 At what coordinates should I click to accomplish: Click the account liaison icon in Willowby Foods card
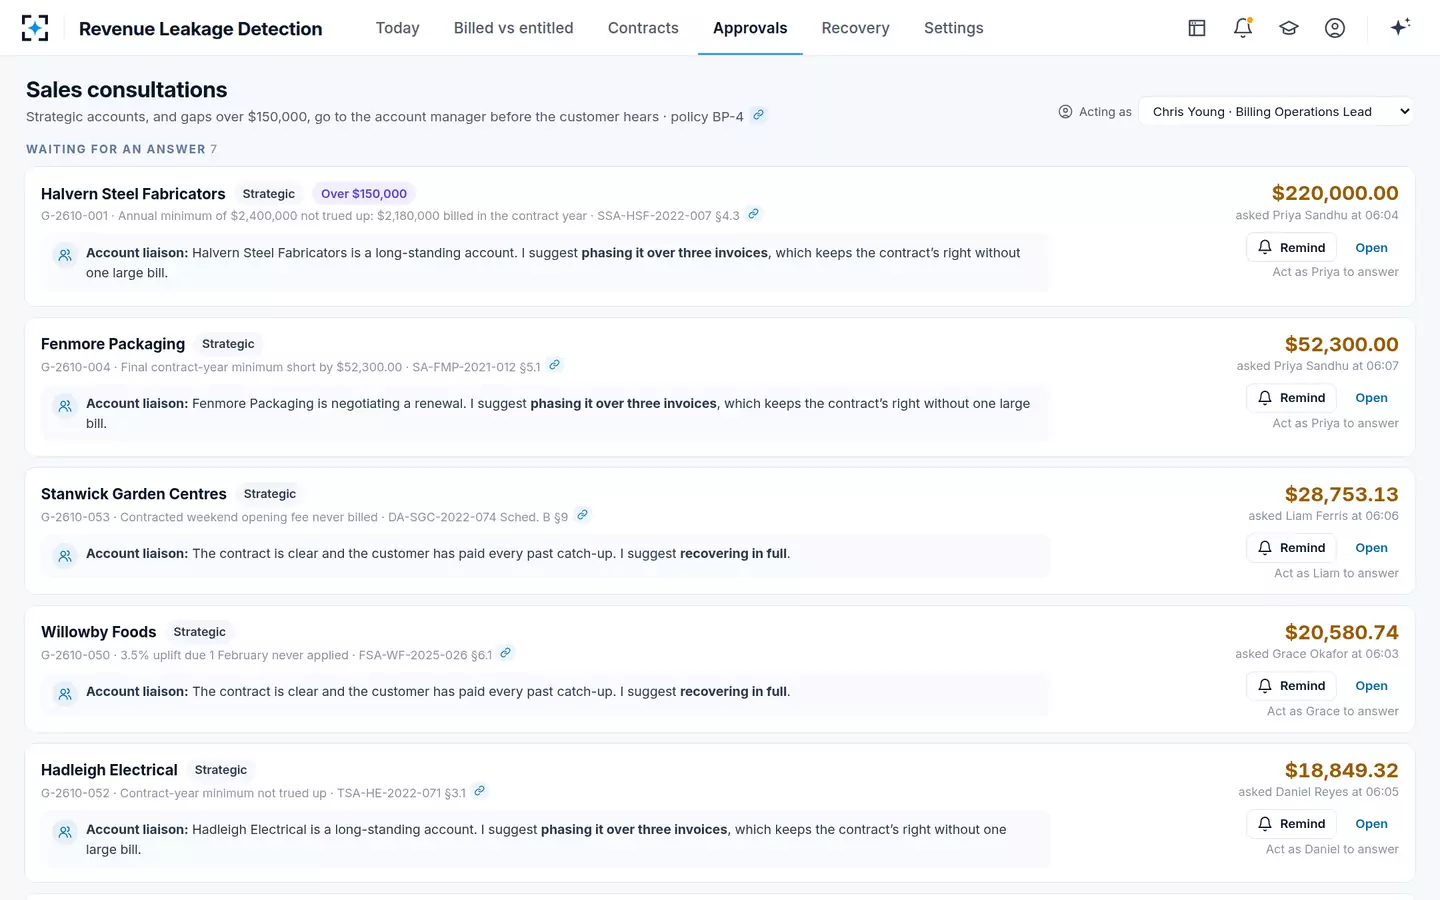65,694
